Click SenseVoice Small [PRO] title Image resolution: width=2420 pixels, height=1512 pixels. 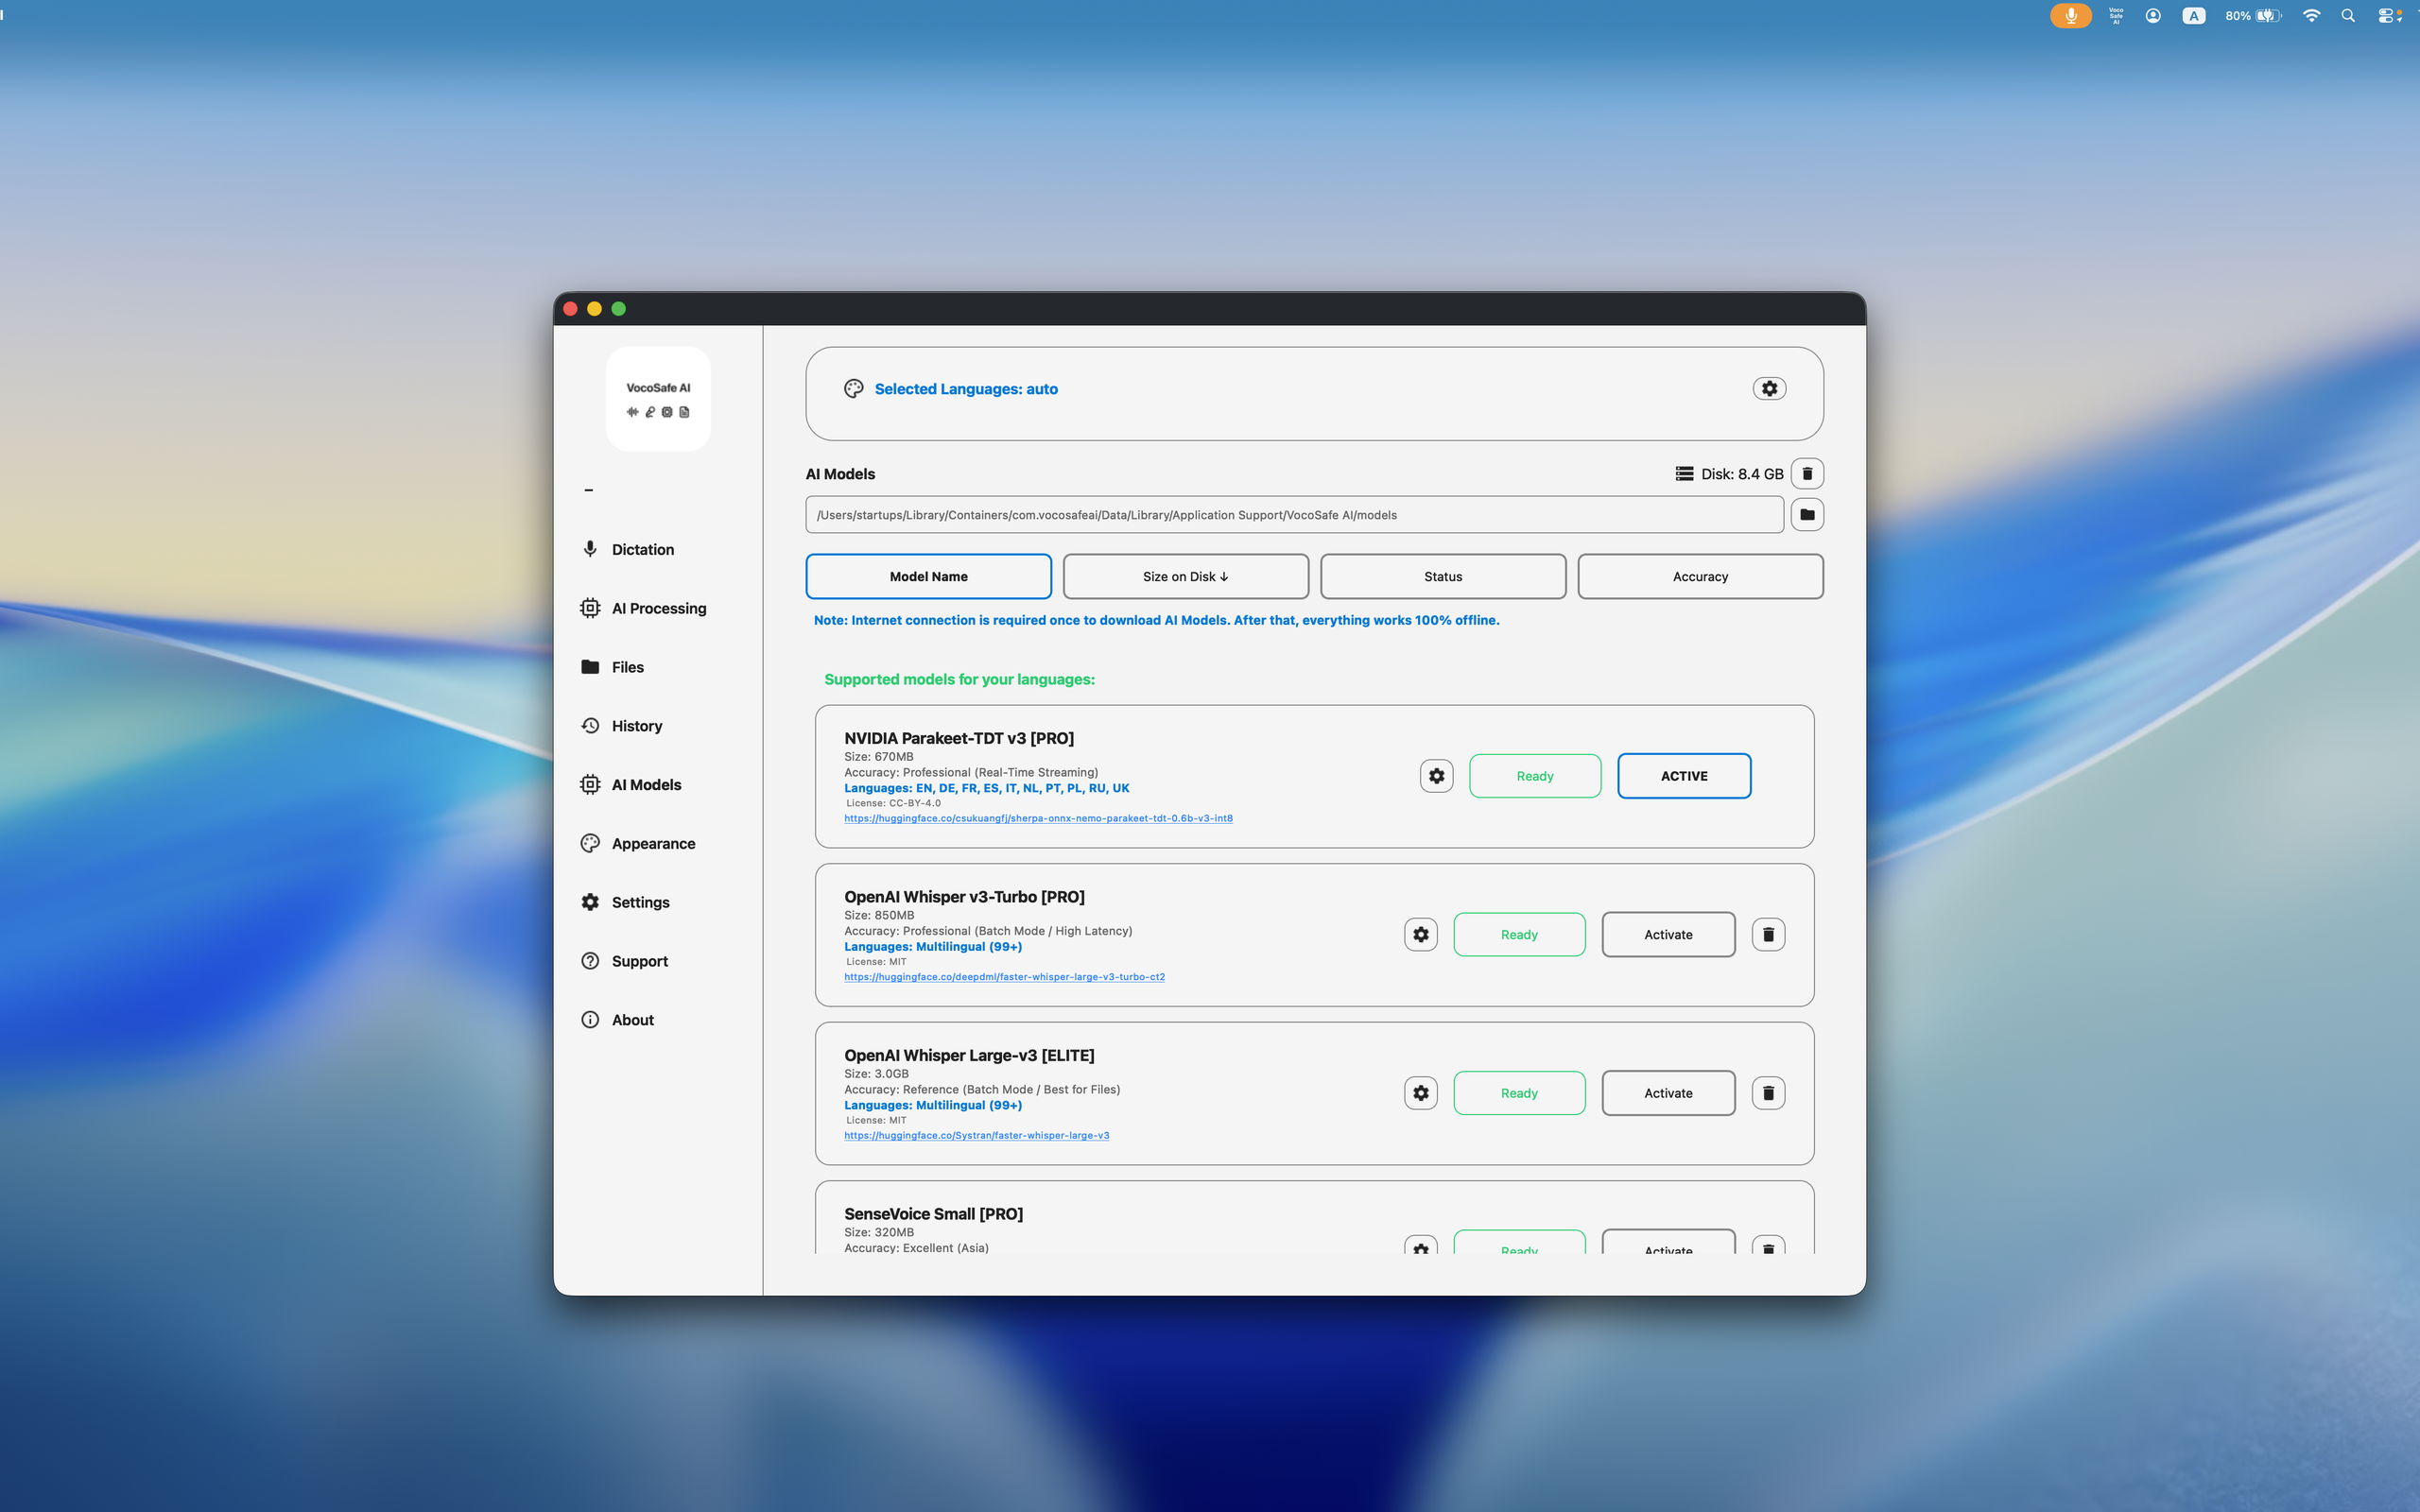[933, 1214]
